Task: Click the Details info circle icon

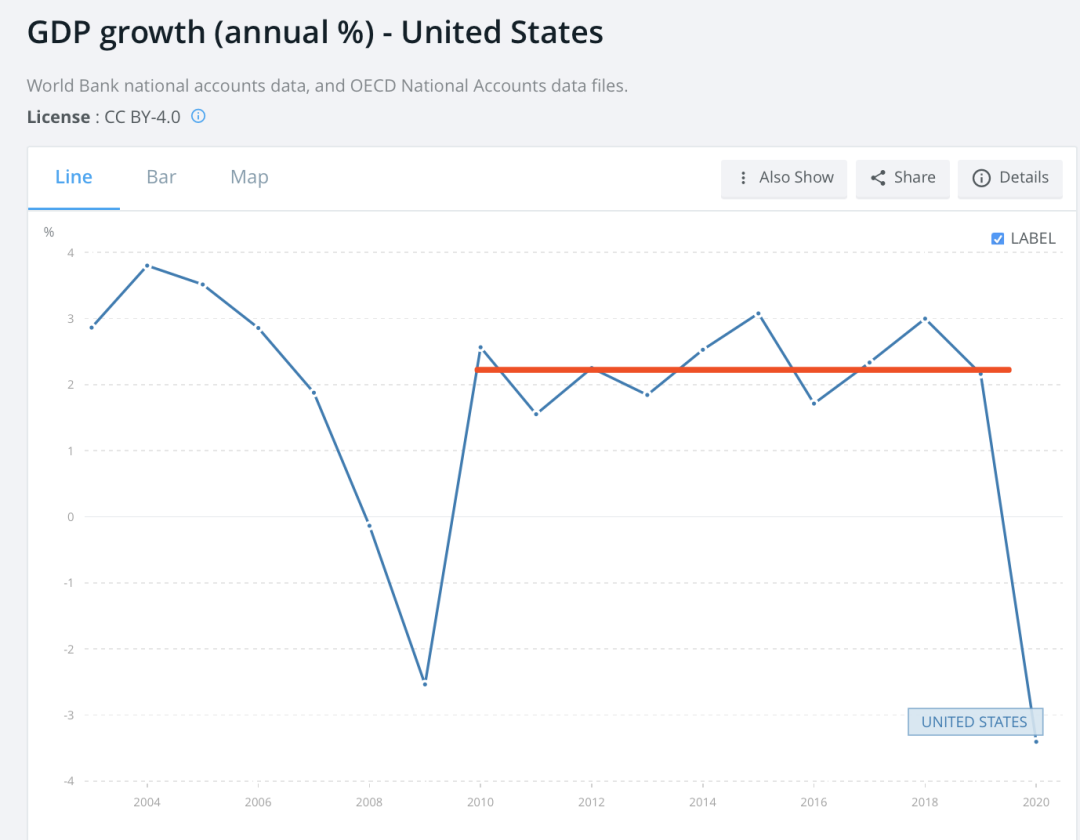Action: point(981,178)
